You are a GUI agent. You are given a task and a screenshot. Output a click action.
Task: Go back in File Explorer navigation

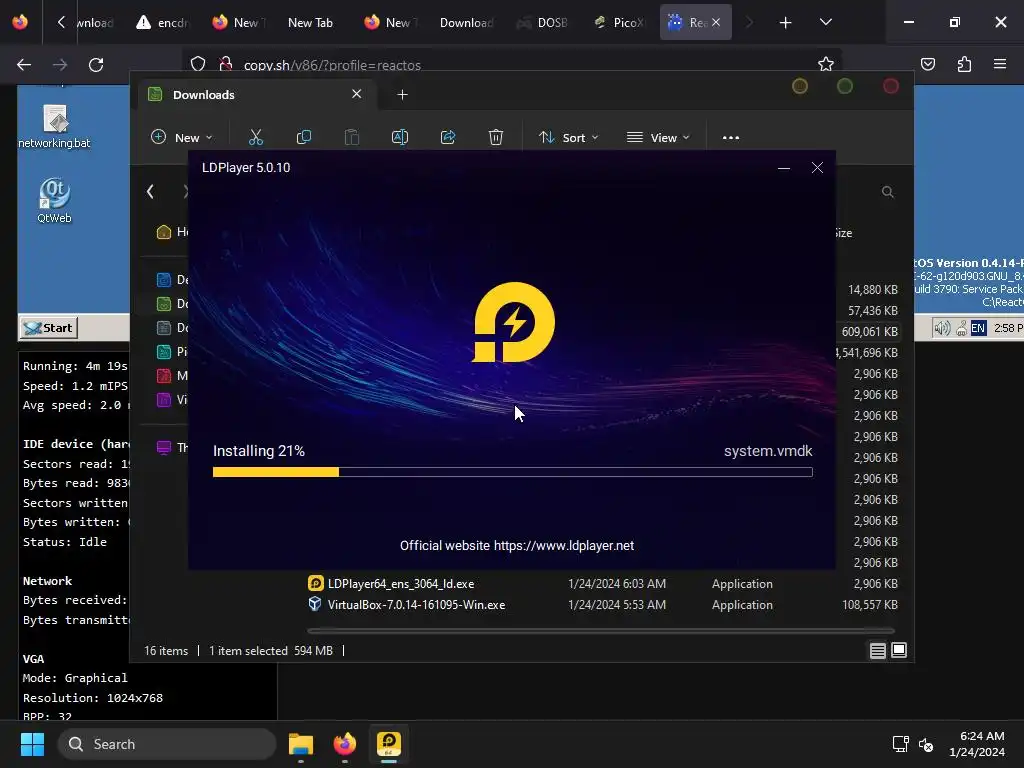150,191
